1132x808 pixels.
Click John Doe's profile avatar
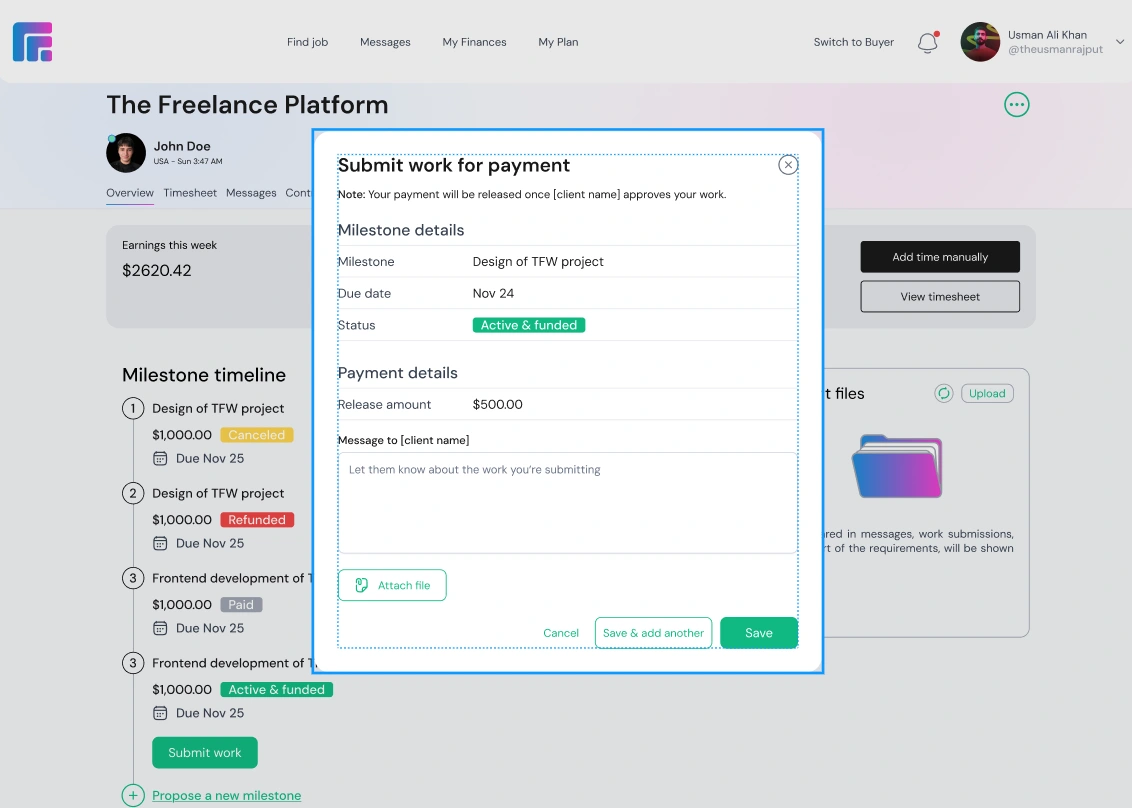pyautogui.click(x=126, y=153)
